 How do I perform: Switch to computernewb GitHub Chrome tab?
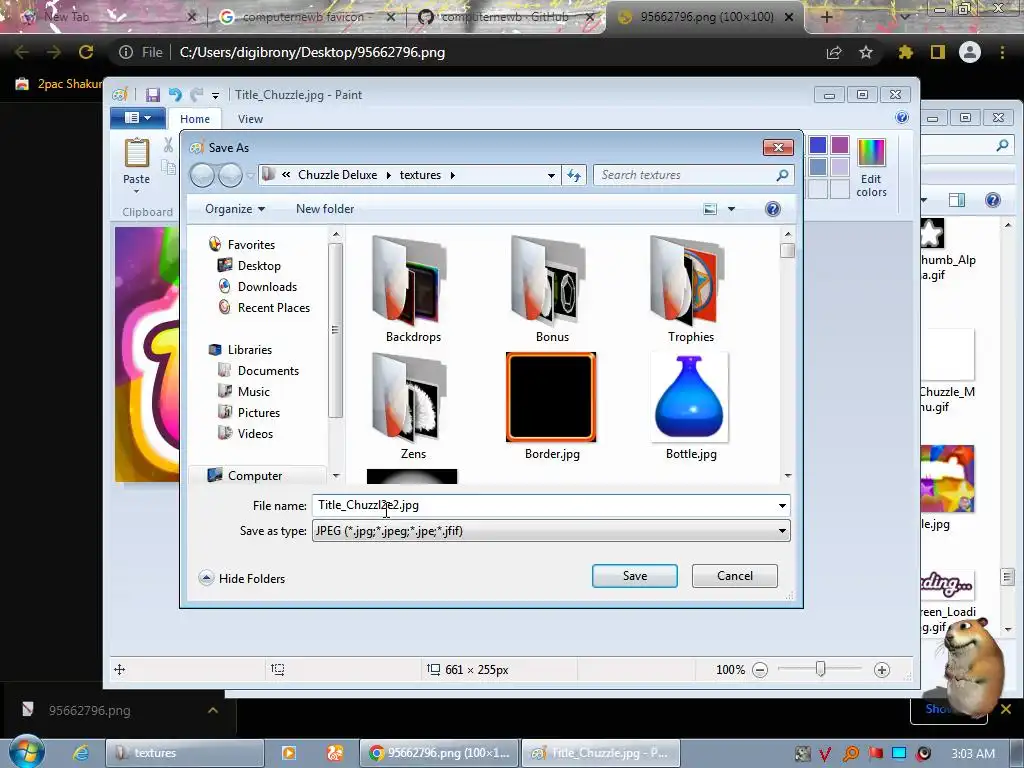click(x=503, y=17)
